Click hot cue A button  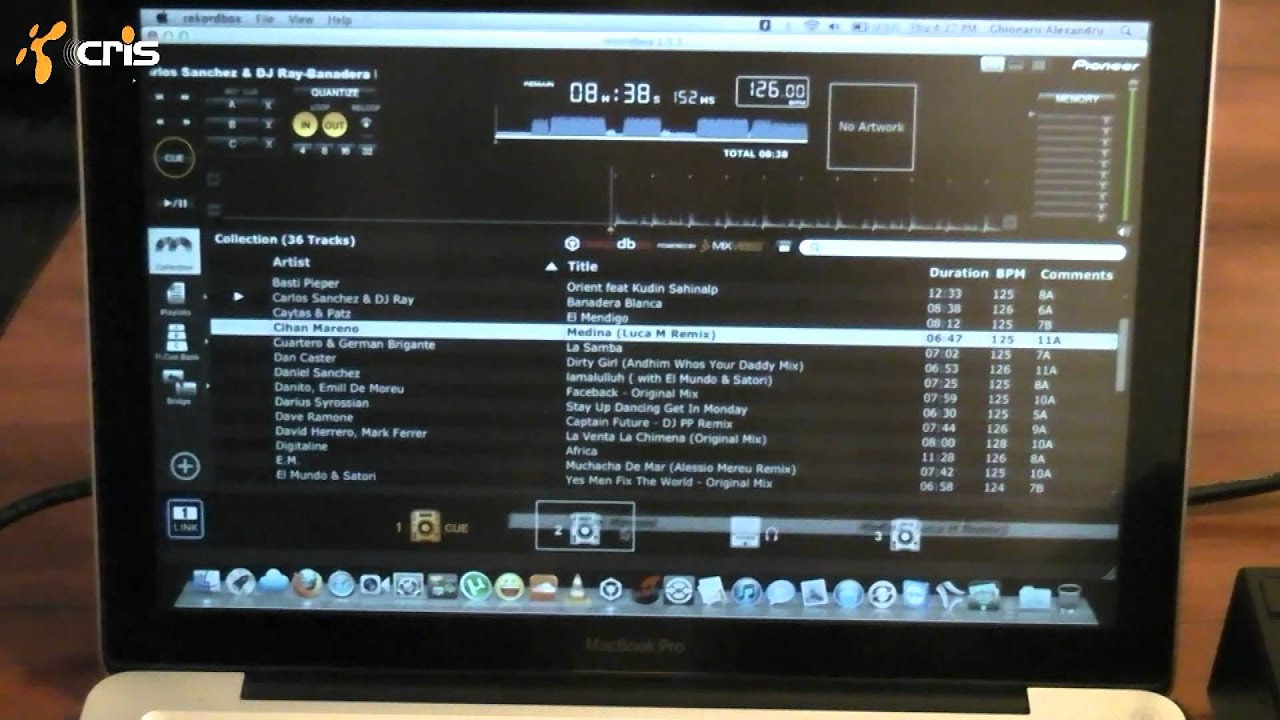tap(232, 104)
